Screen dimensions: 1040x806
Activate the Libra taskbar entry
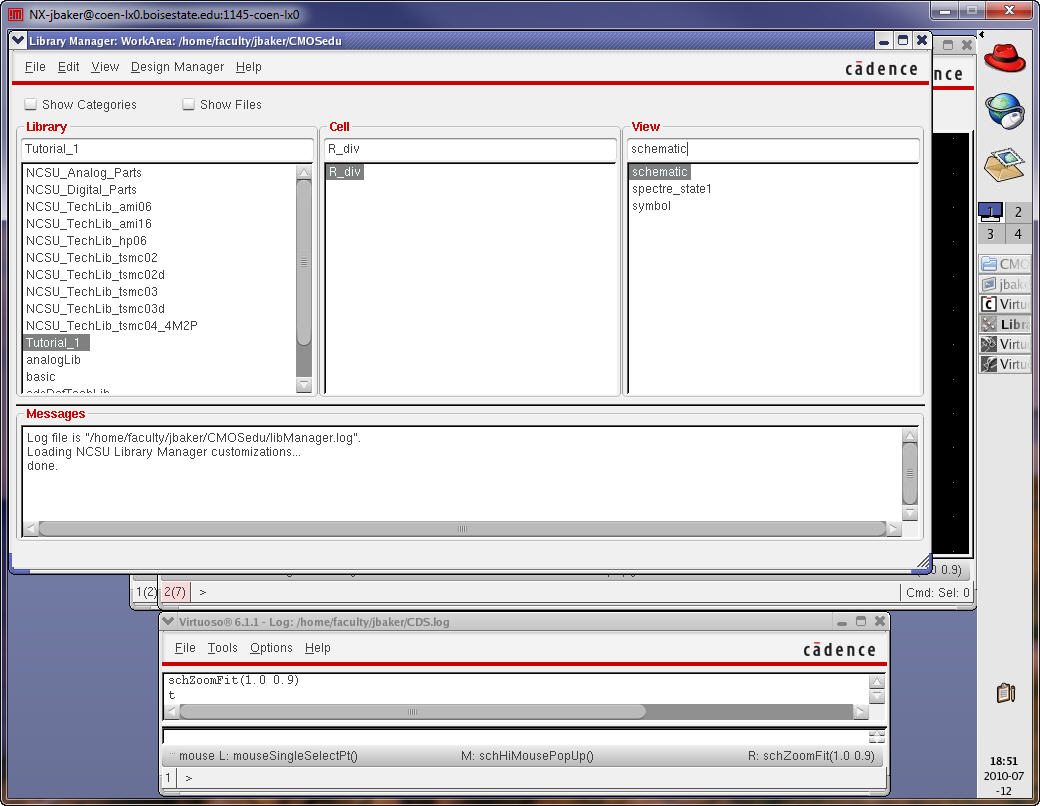coord(1004,324)
